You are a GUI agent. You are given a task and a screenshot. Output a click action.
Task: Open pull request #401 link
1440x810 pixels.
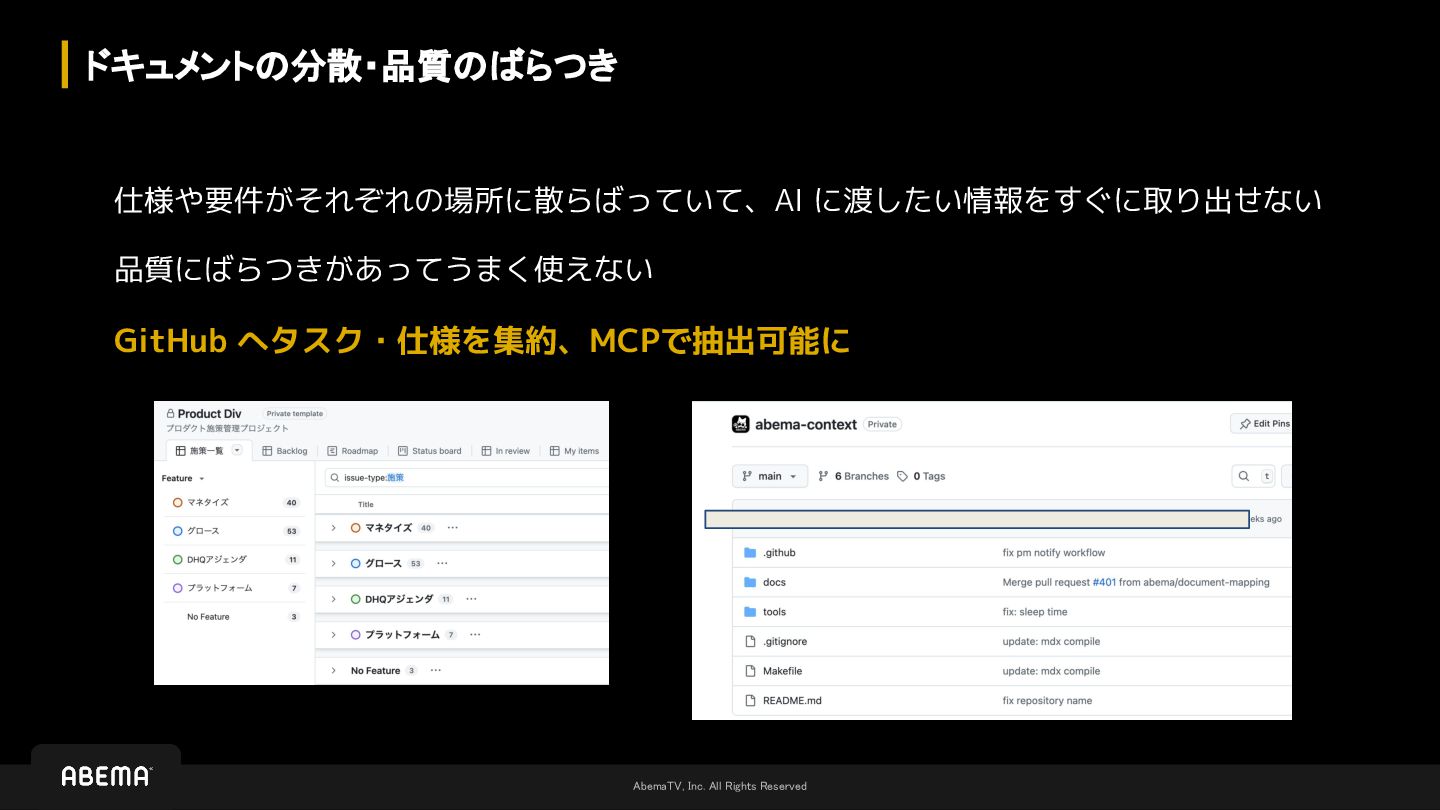[1104, 582]
